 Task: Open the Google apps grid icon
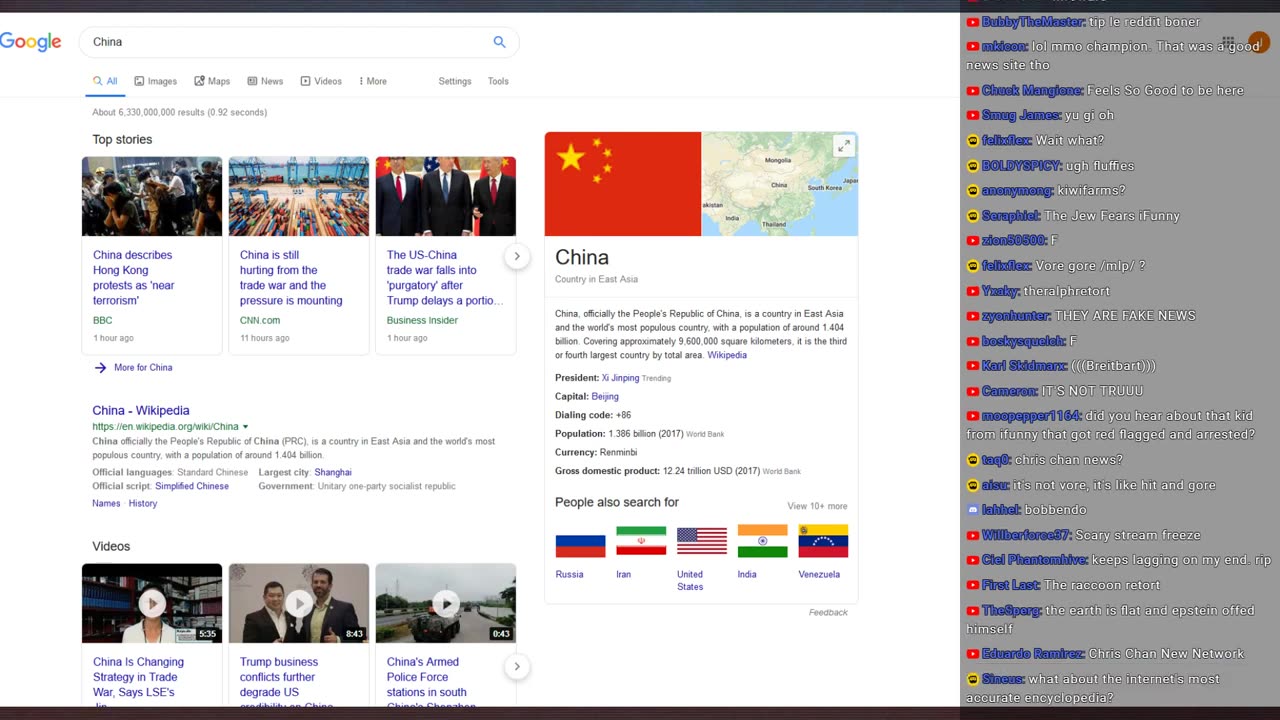pos(1228,42)
